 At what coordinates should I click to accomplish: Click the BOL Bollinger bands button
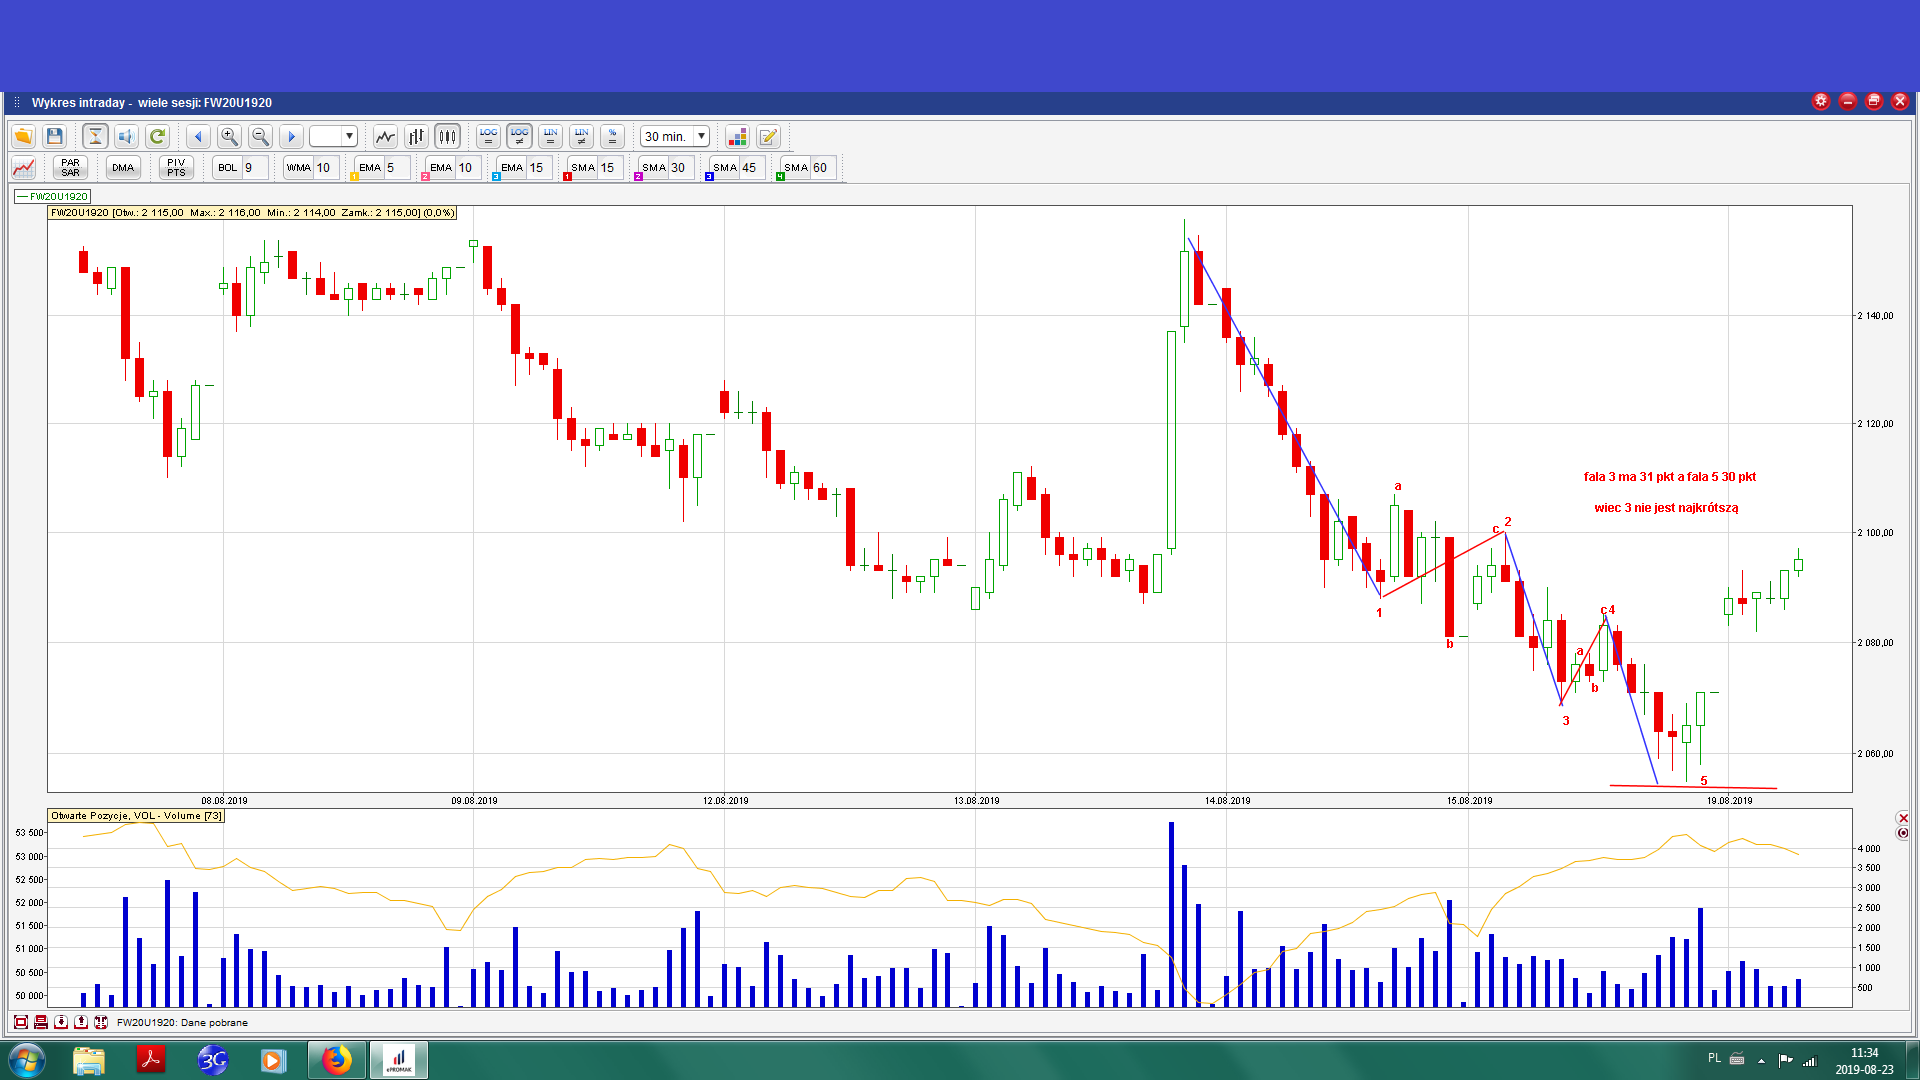[x=228, y=167]
